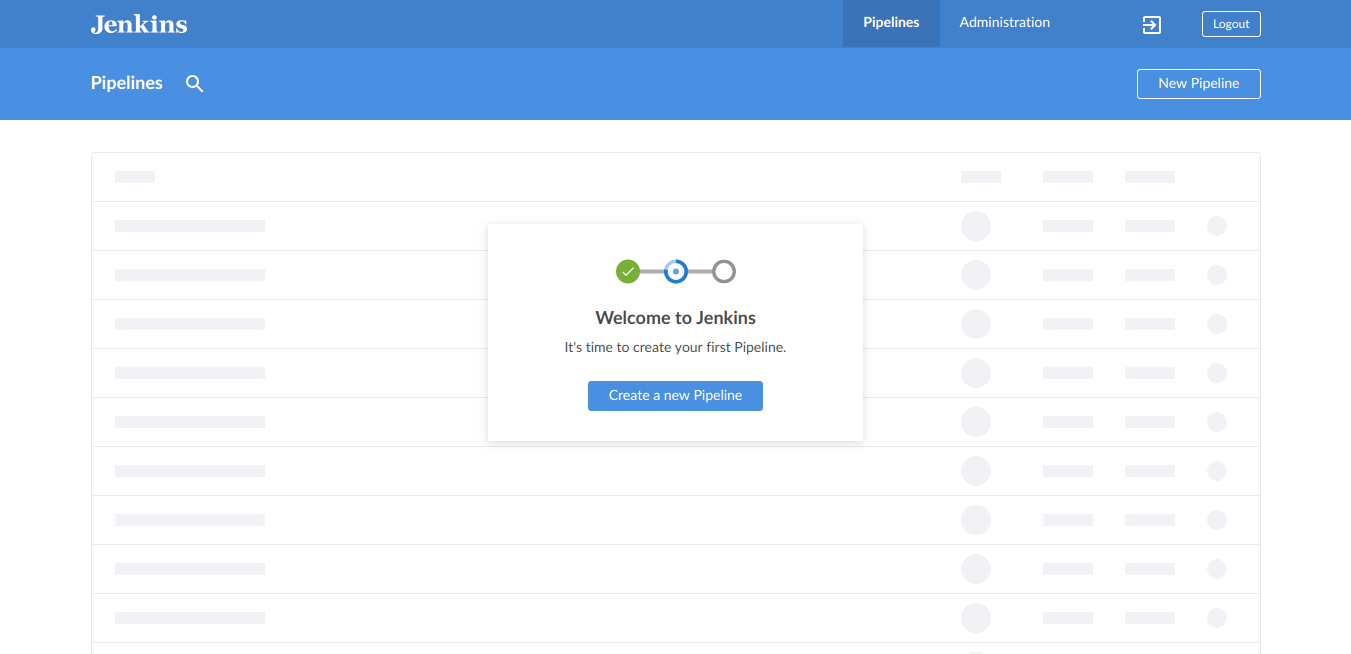Screen dimensions: 1351x654
Task: Click the Jenkins logo
Action: click(139, 24)
